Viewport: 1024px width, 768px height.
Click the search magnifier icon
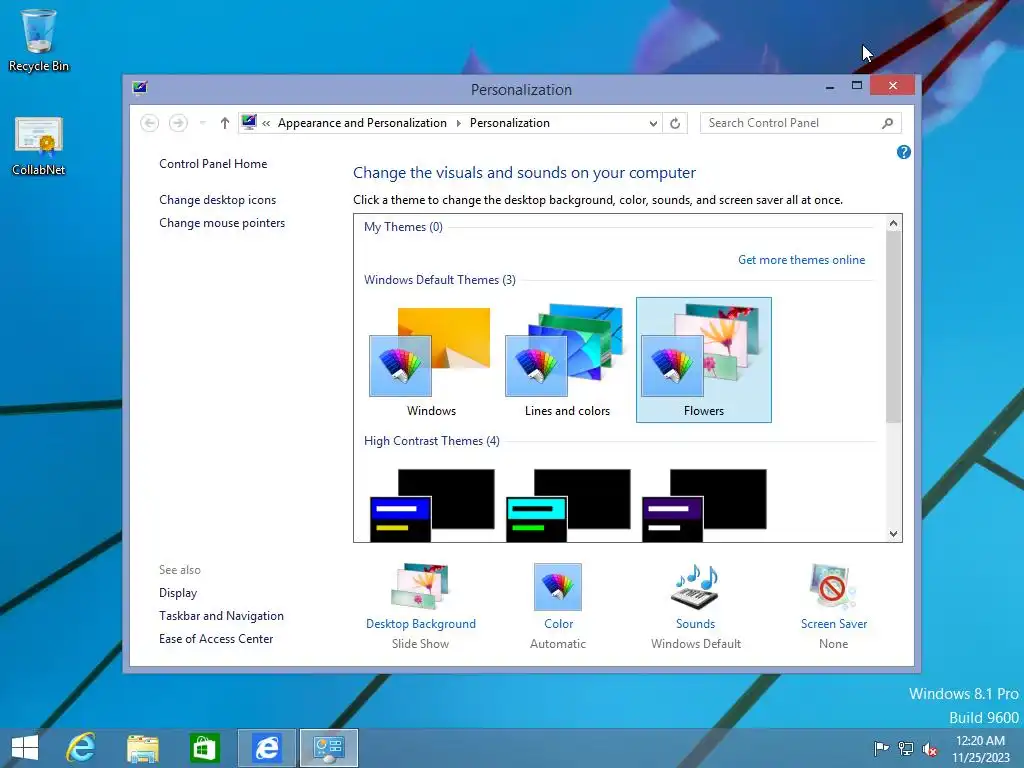click(x=888, y=123)
